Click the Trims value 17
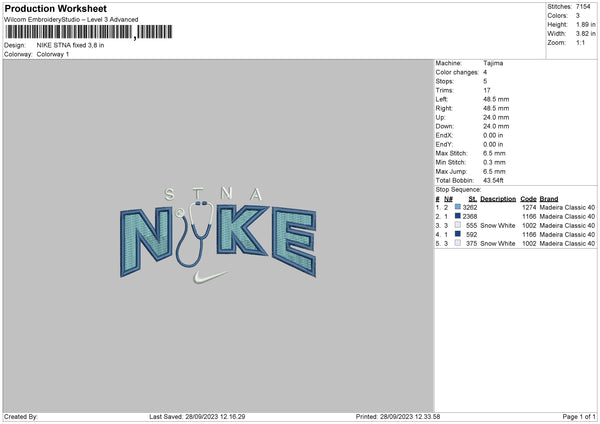 487,90
